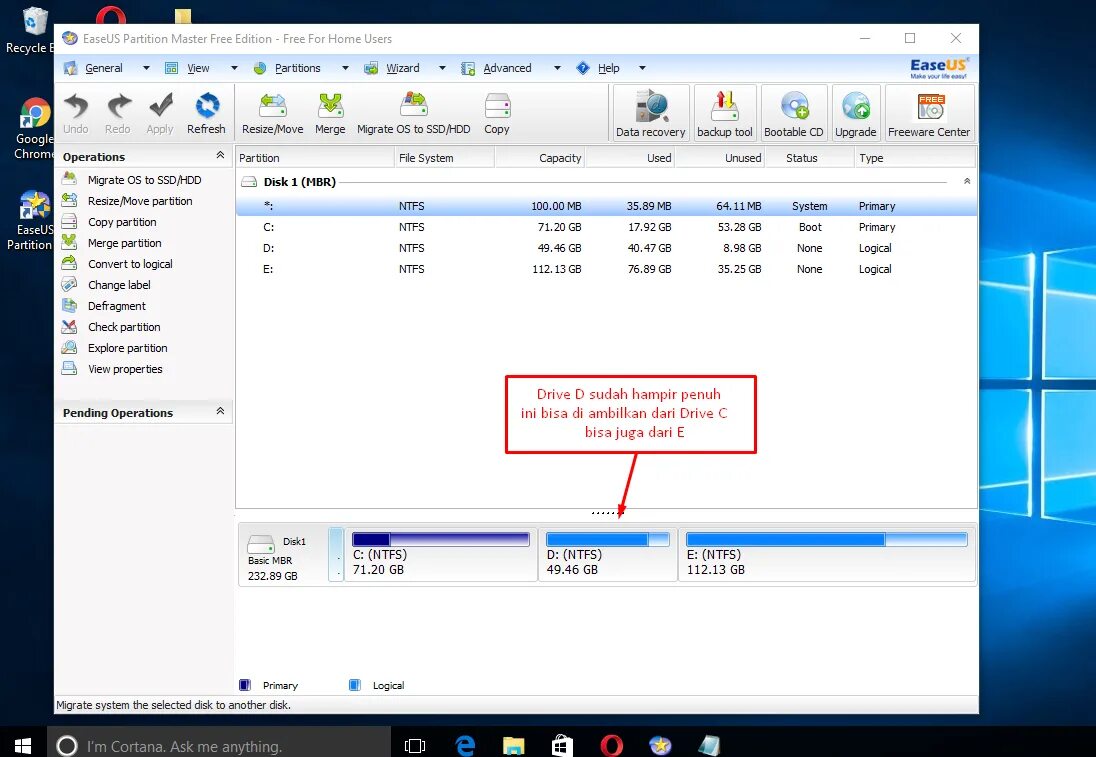This screenshot has width=1096, height=757.
Task: Click the Cortana search box
Action: pyautogui.click(x=219, y=745)
